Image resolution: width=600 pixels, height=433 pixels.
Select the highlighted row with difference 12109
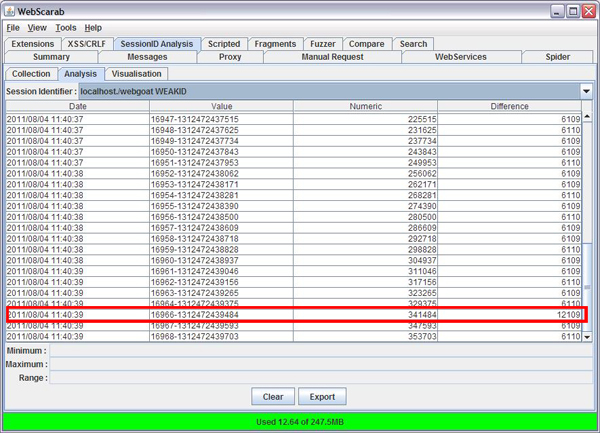[x=295, y=315]
